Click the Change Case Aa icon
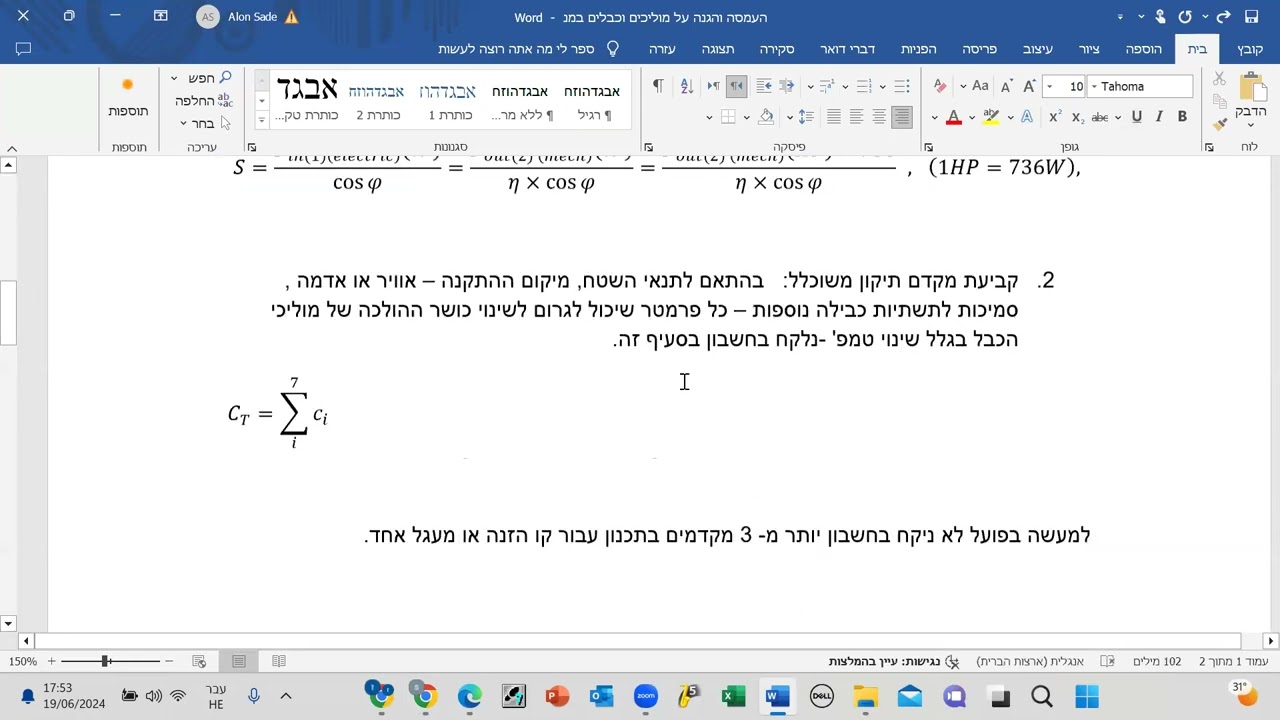The height and width of the screenshot is (720, 1280). (x=980, y=86)
